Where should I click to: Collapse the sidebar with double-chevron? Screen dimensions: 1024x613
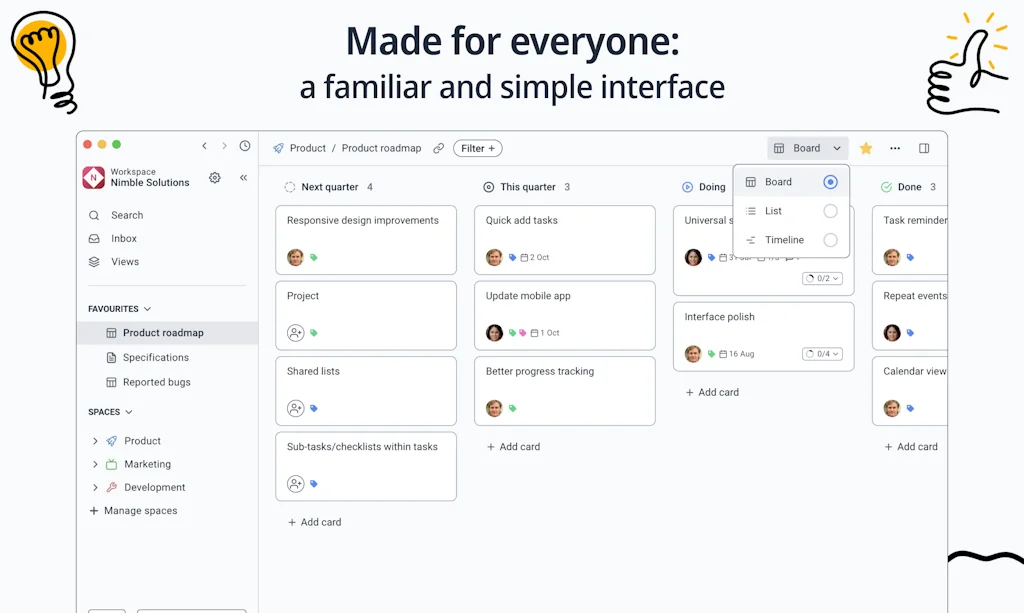(x=243, y=177)
